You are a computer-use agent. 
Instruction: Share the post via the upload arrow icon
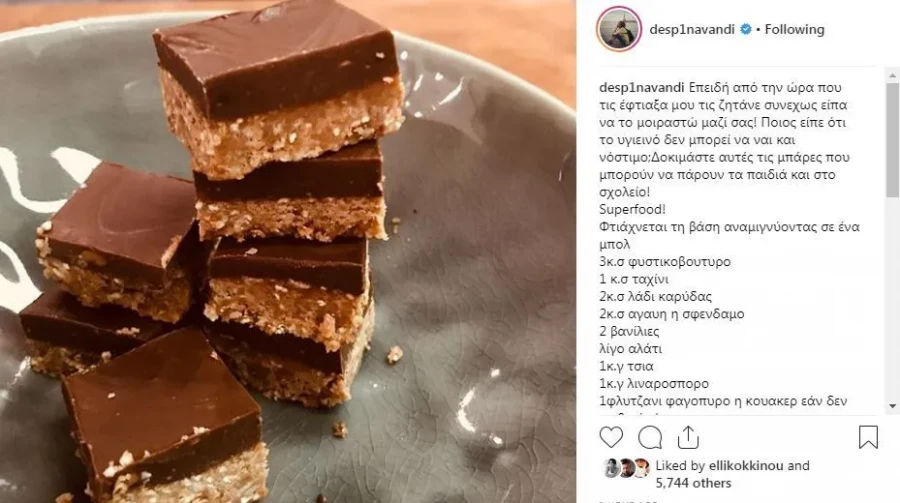[688, 438]
